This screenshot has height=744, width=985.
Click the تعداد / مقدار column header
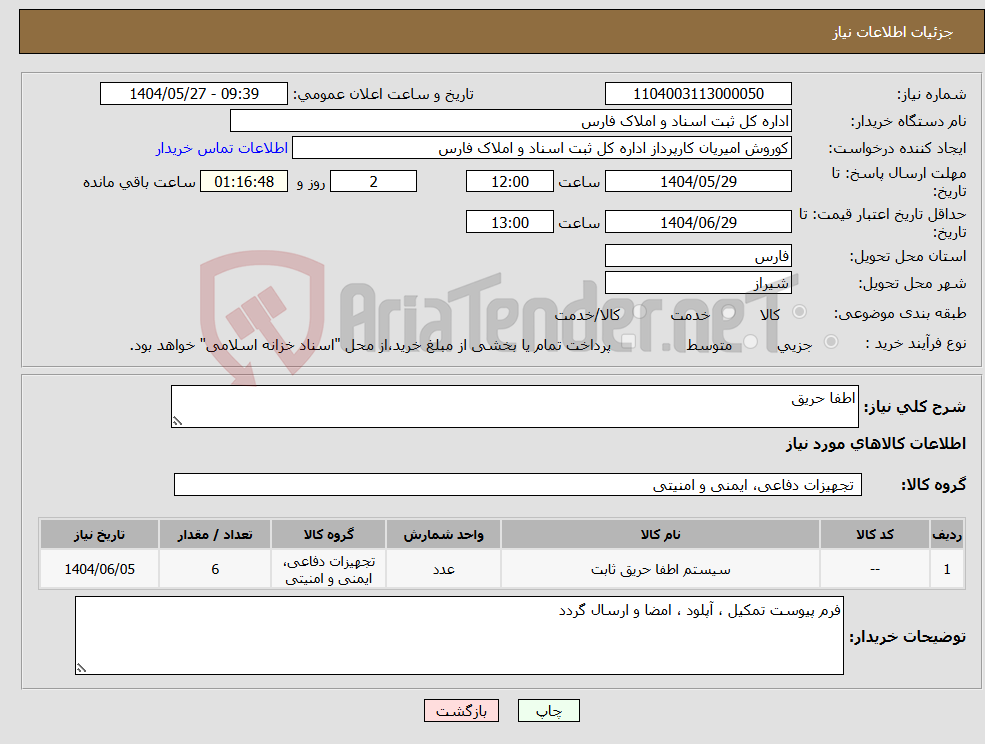coord(215,534)
